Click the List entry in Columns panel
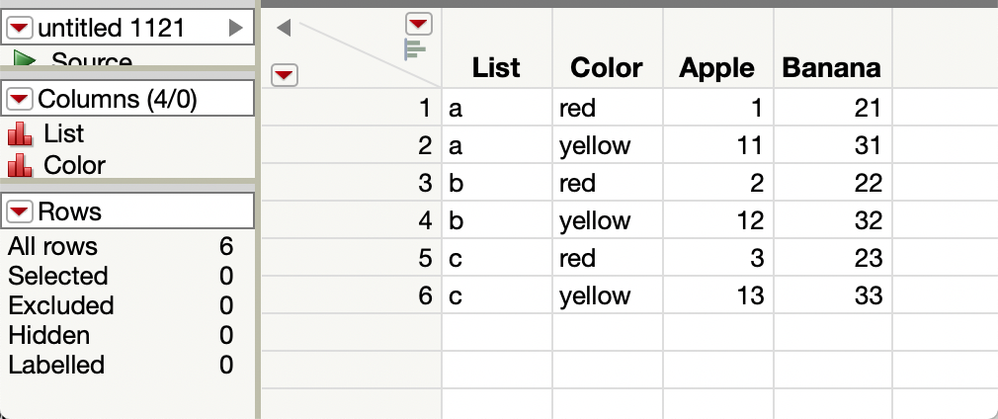This screenshot has height=419, width=998. pyautogui.click(x=64, y=134)
